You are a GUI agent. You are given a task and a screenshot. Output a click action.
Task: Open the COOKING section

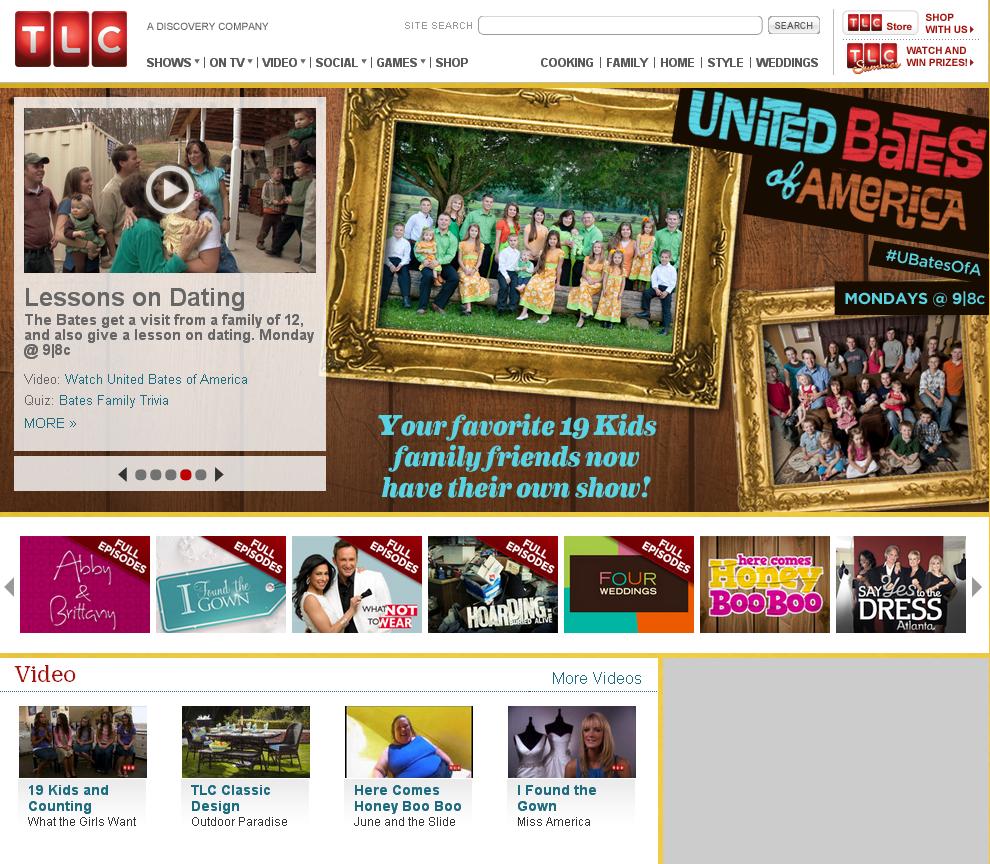click(566, 63)
